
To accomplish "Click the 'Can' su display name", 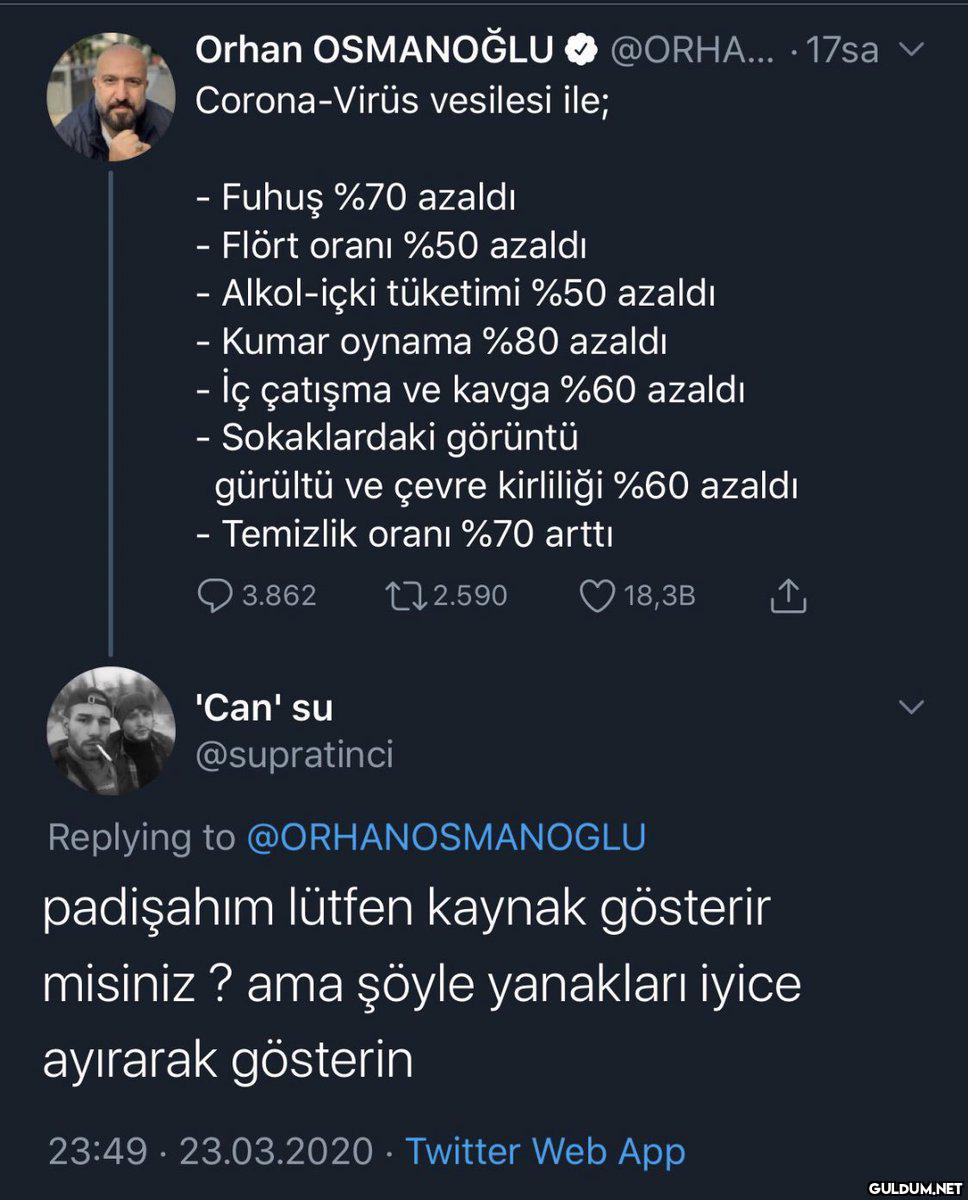I will click(264, 708).
